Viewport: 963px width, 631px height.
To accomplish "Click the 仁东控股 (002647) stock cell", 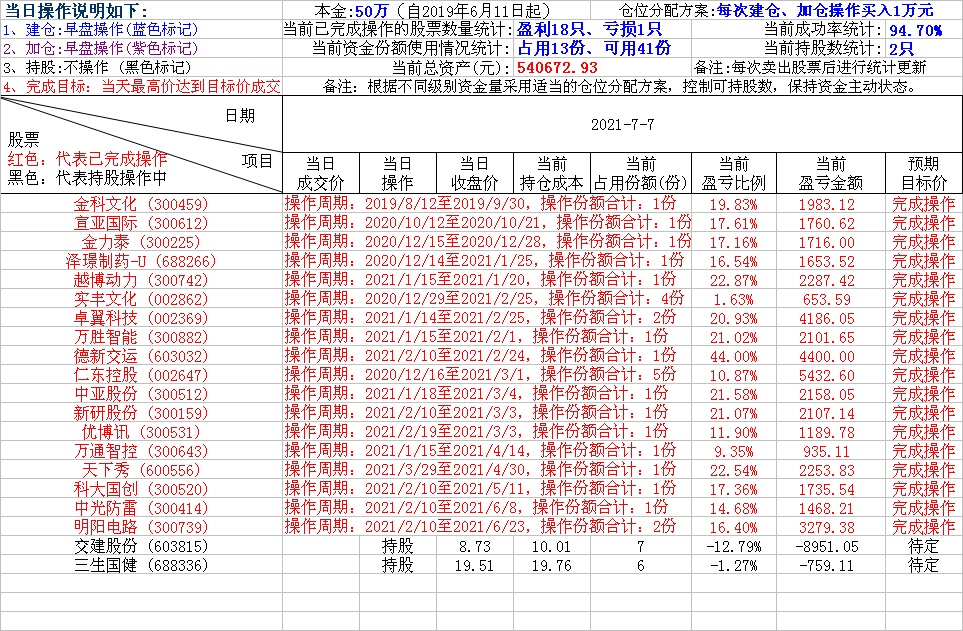I will coord(141,375).
